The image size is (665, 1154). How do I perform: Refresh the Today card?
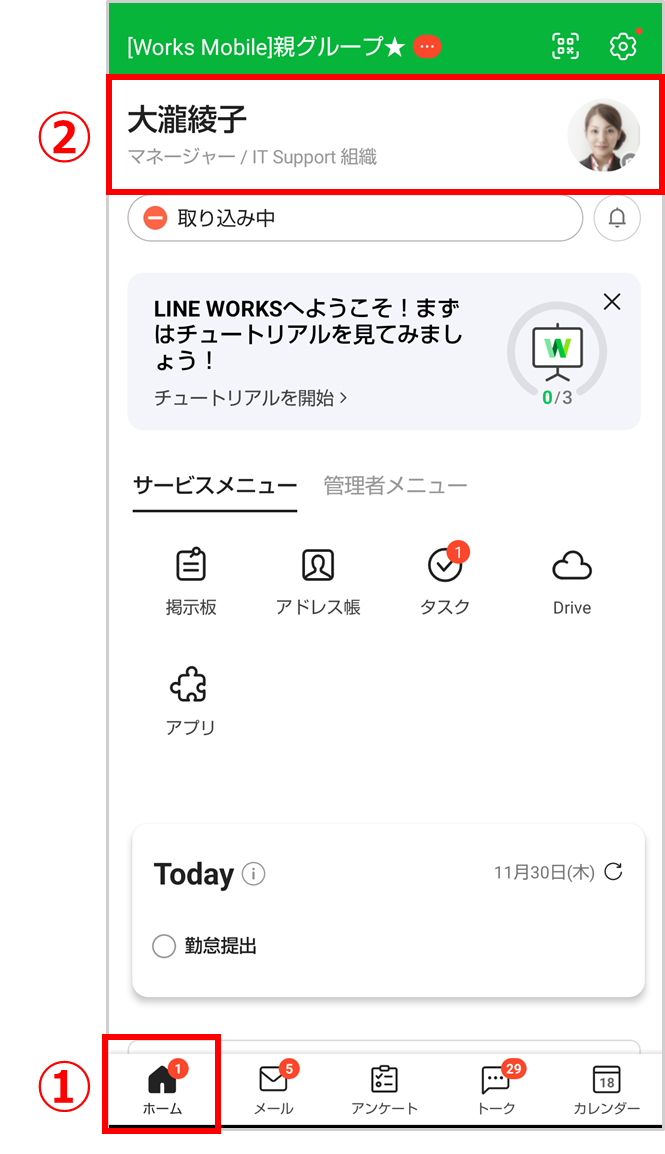point(614,872)
